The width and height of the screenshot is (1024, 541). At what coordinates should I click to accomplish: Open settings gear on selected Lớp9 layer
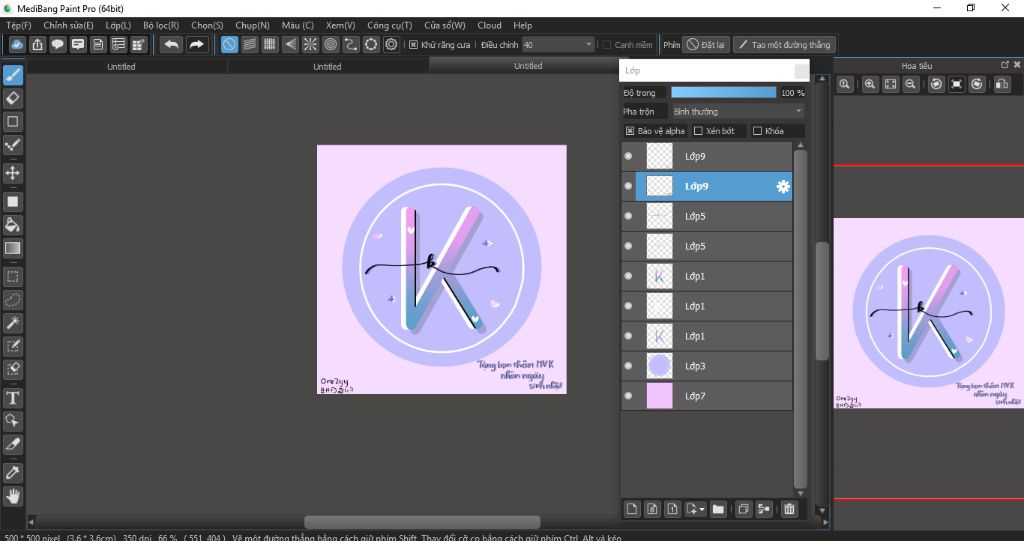[783, 186]
